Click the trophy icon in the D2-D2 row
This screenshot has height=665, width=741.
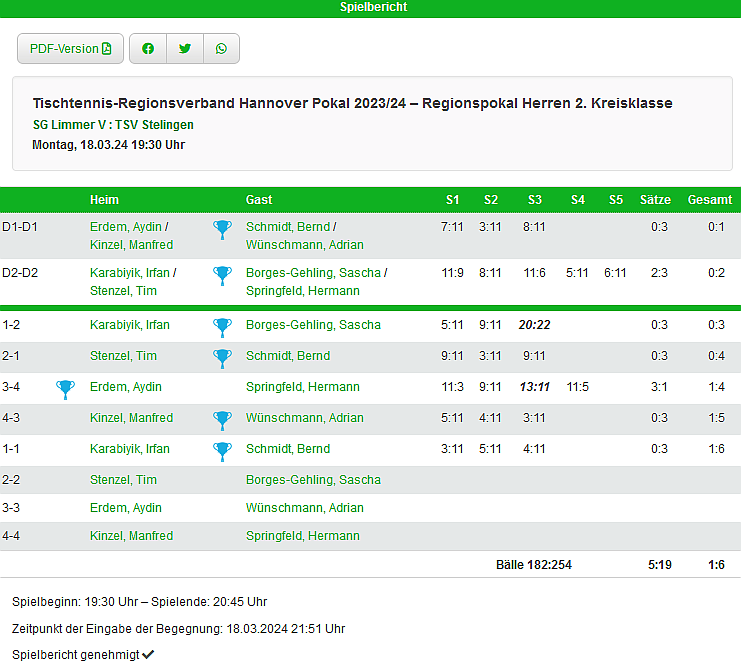coord(222,276)
